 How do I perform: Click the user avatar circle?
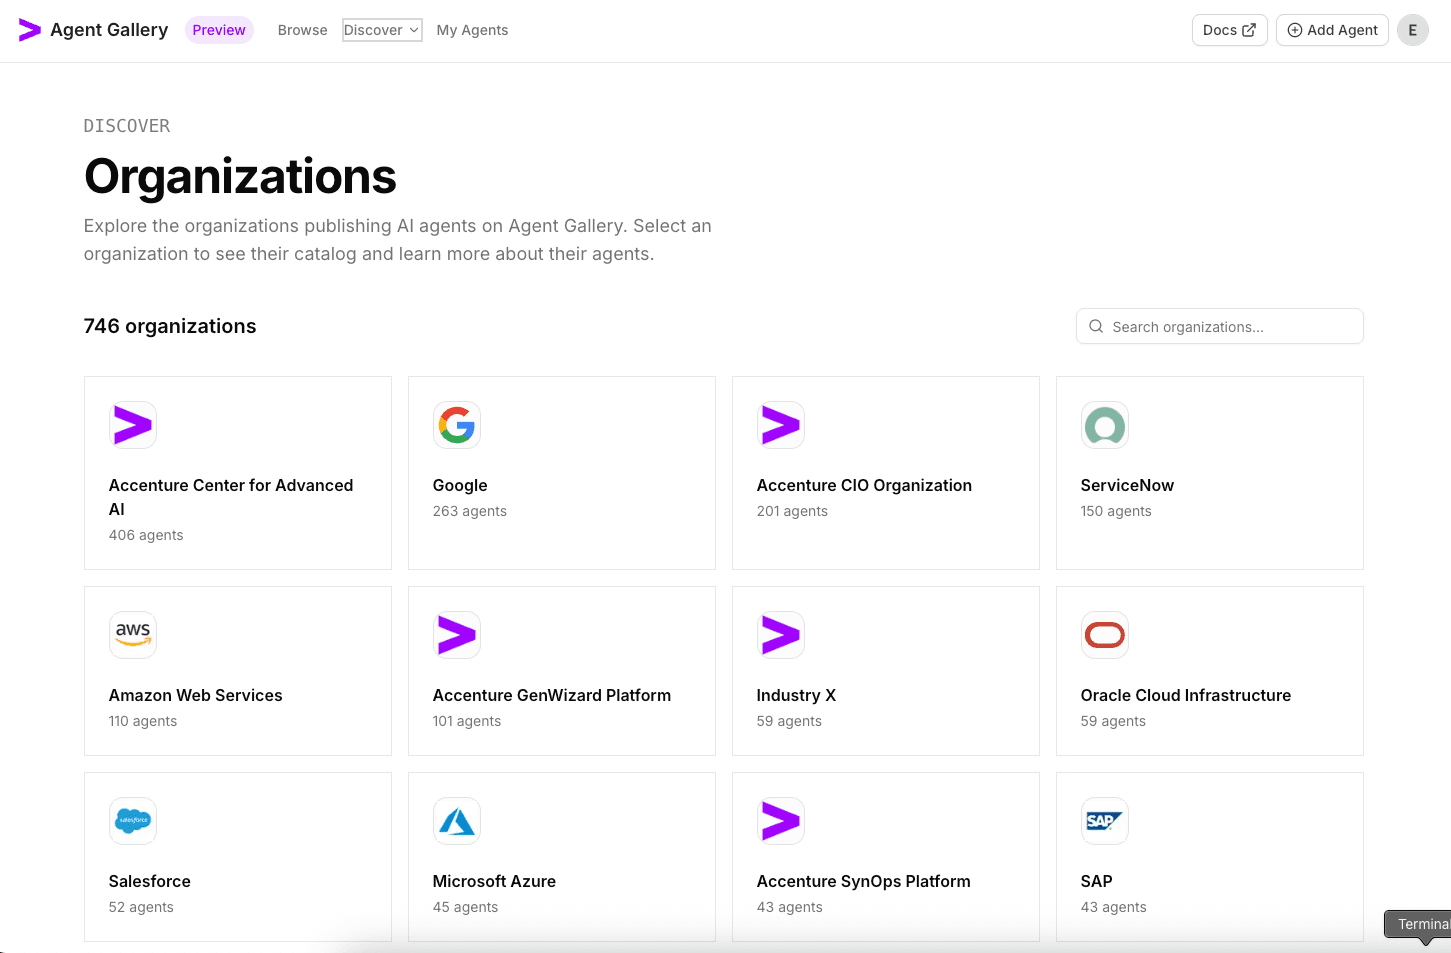tap(1412, 30)
